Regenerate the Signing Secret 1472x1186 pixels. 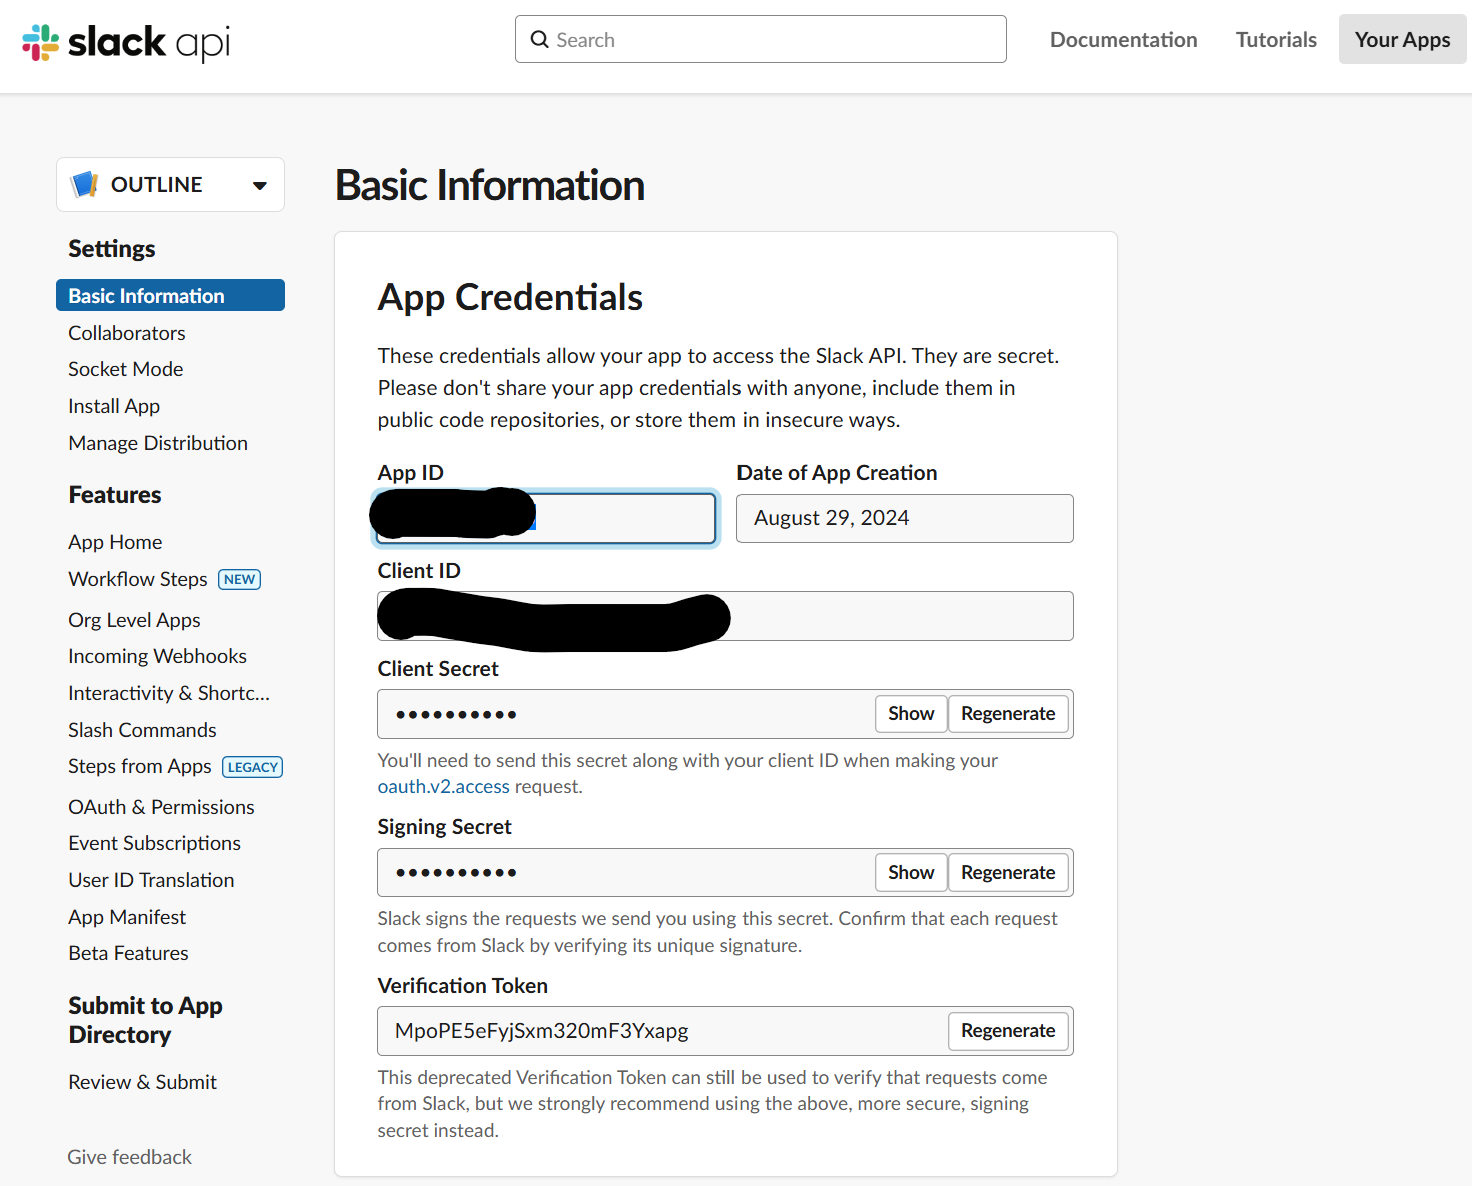1008,873
